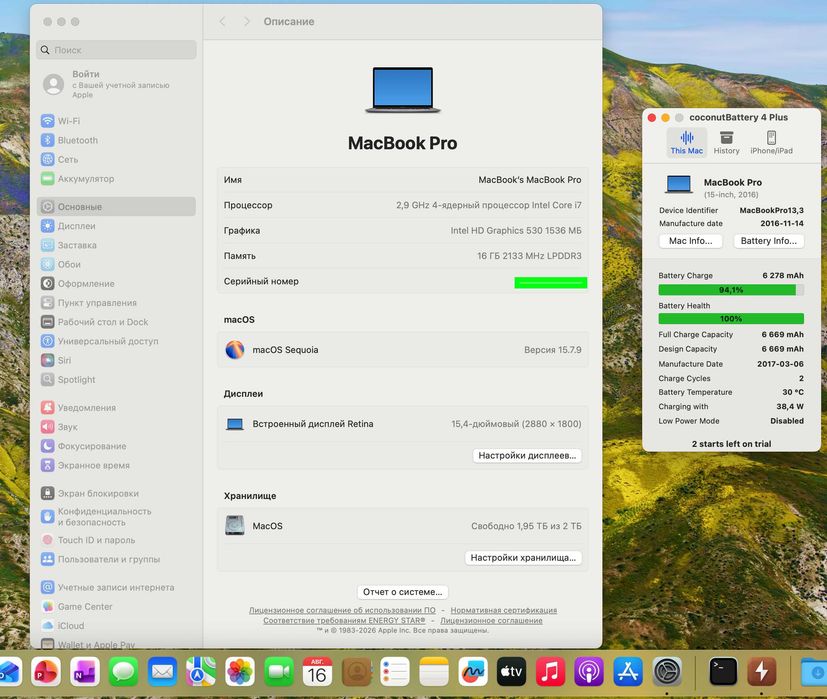Click Отчет о системе button

[402, 592]
